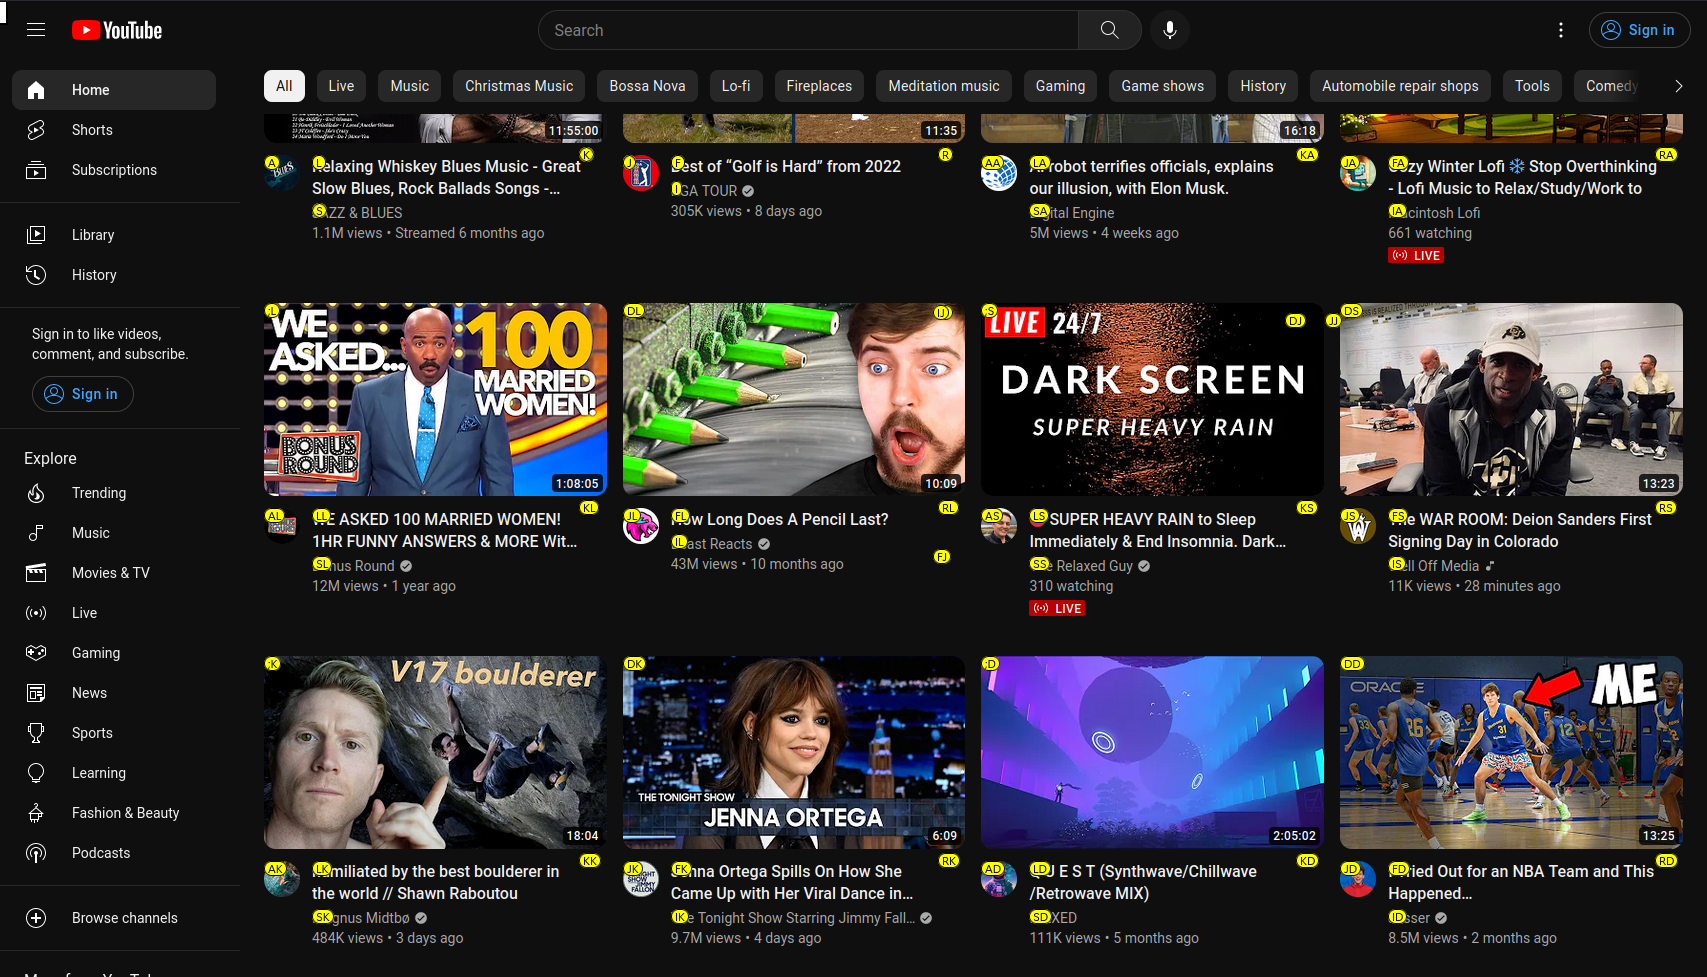
Task: Open Podcasts under Explore
Action: click(x=114, y=853)
